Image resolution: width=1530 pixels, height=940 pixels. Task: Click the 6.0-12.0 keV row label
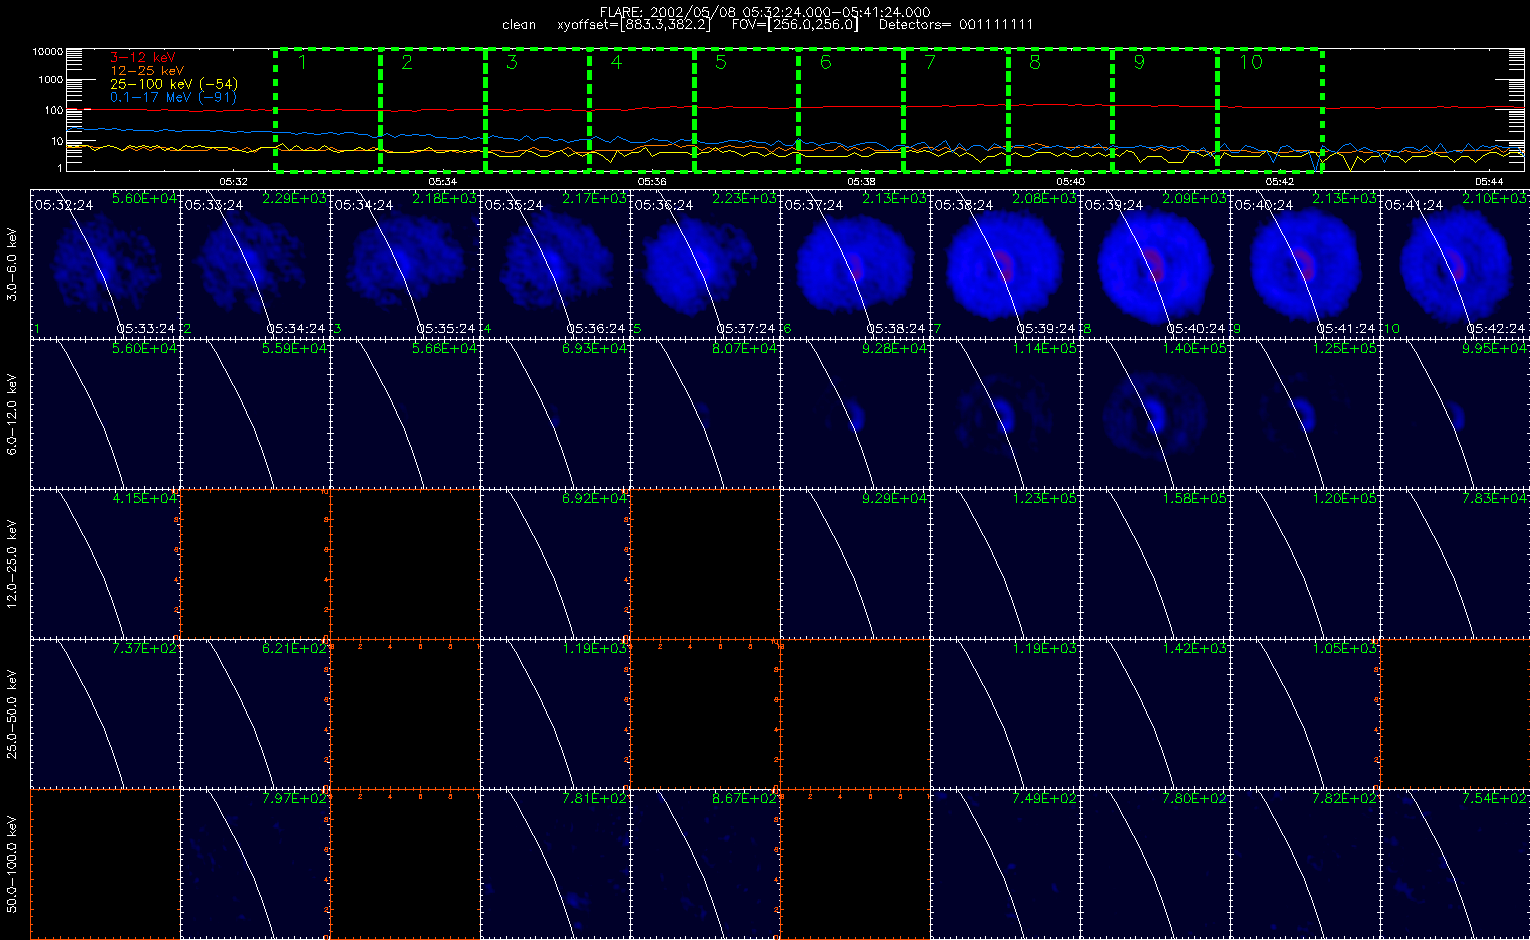click(12, 413)
